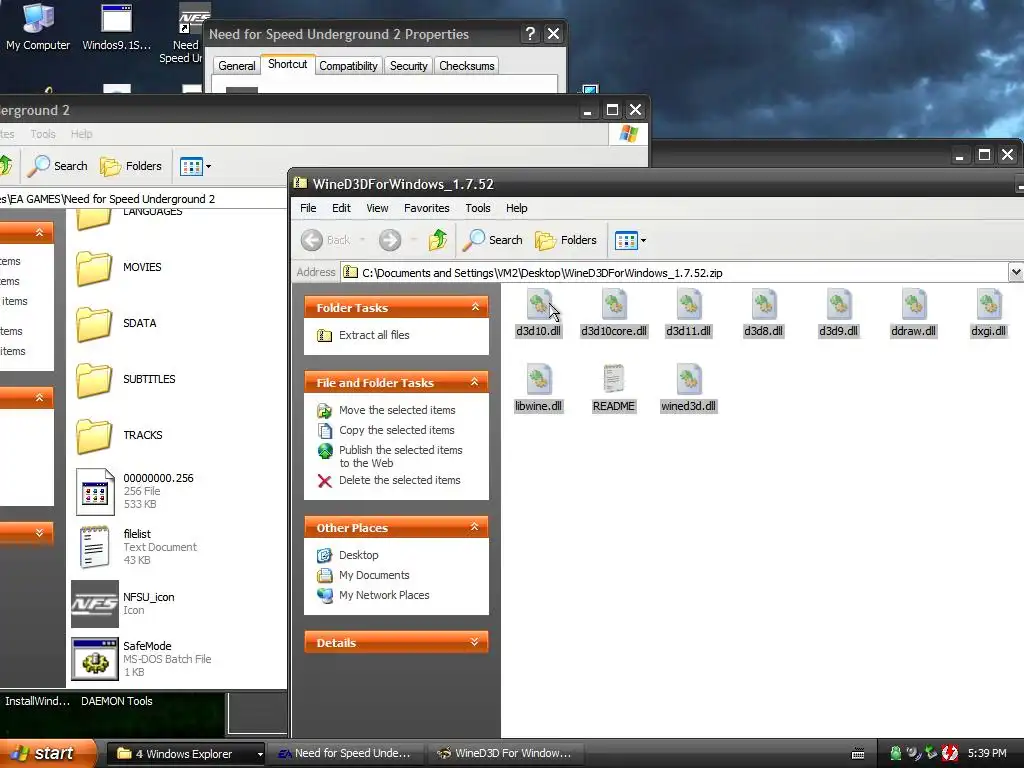Select the d3d8.dll file icon
Screen dimensions: 1024x768
(763, 304)
